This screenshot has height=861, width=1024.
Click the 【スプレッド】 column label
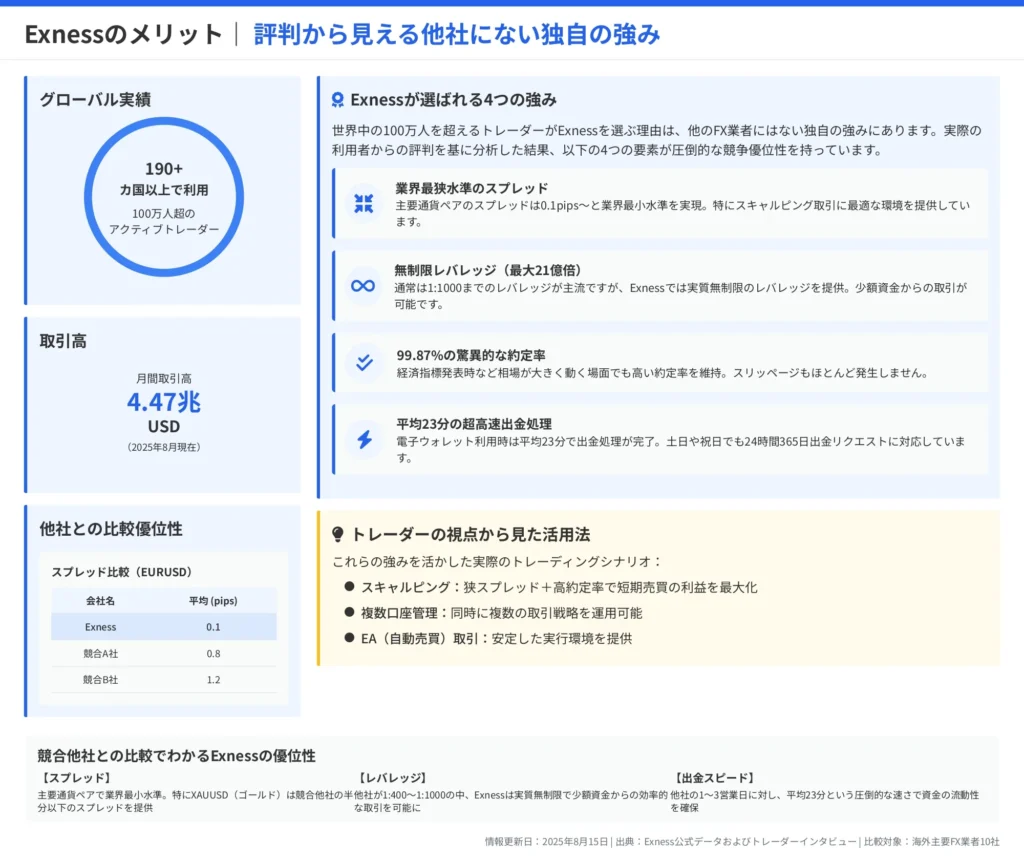[76, 778]
